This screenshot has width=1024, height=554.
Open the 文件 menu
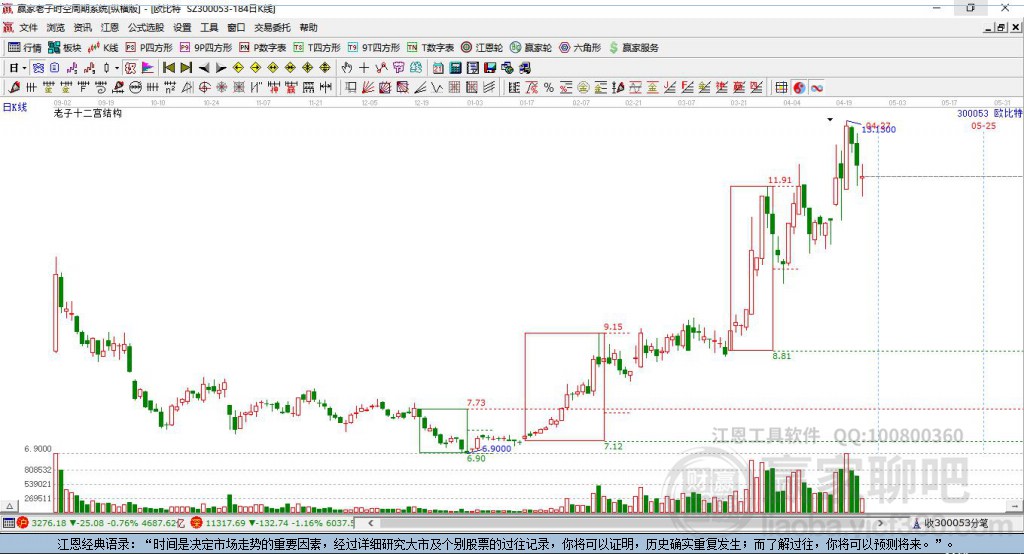coord(28,27)
